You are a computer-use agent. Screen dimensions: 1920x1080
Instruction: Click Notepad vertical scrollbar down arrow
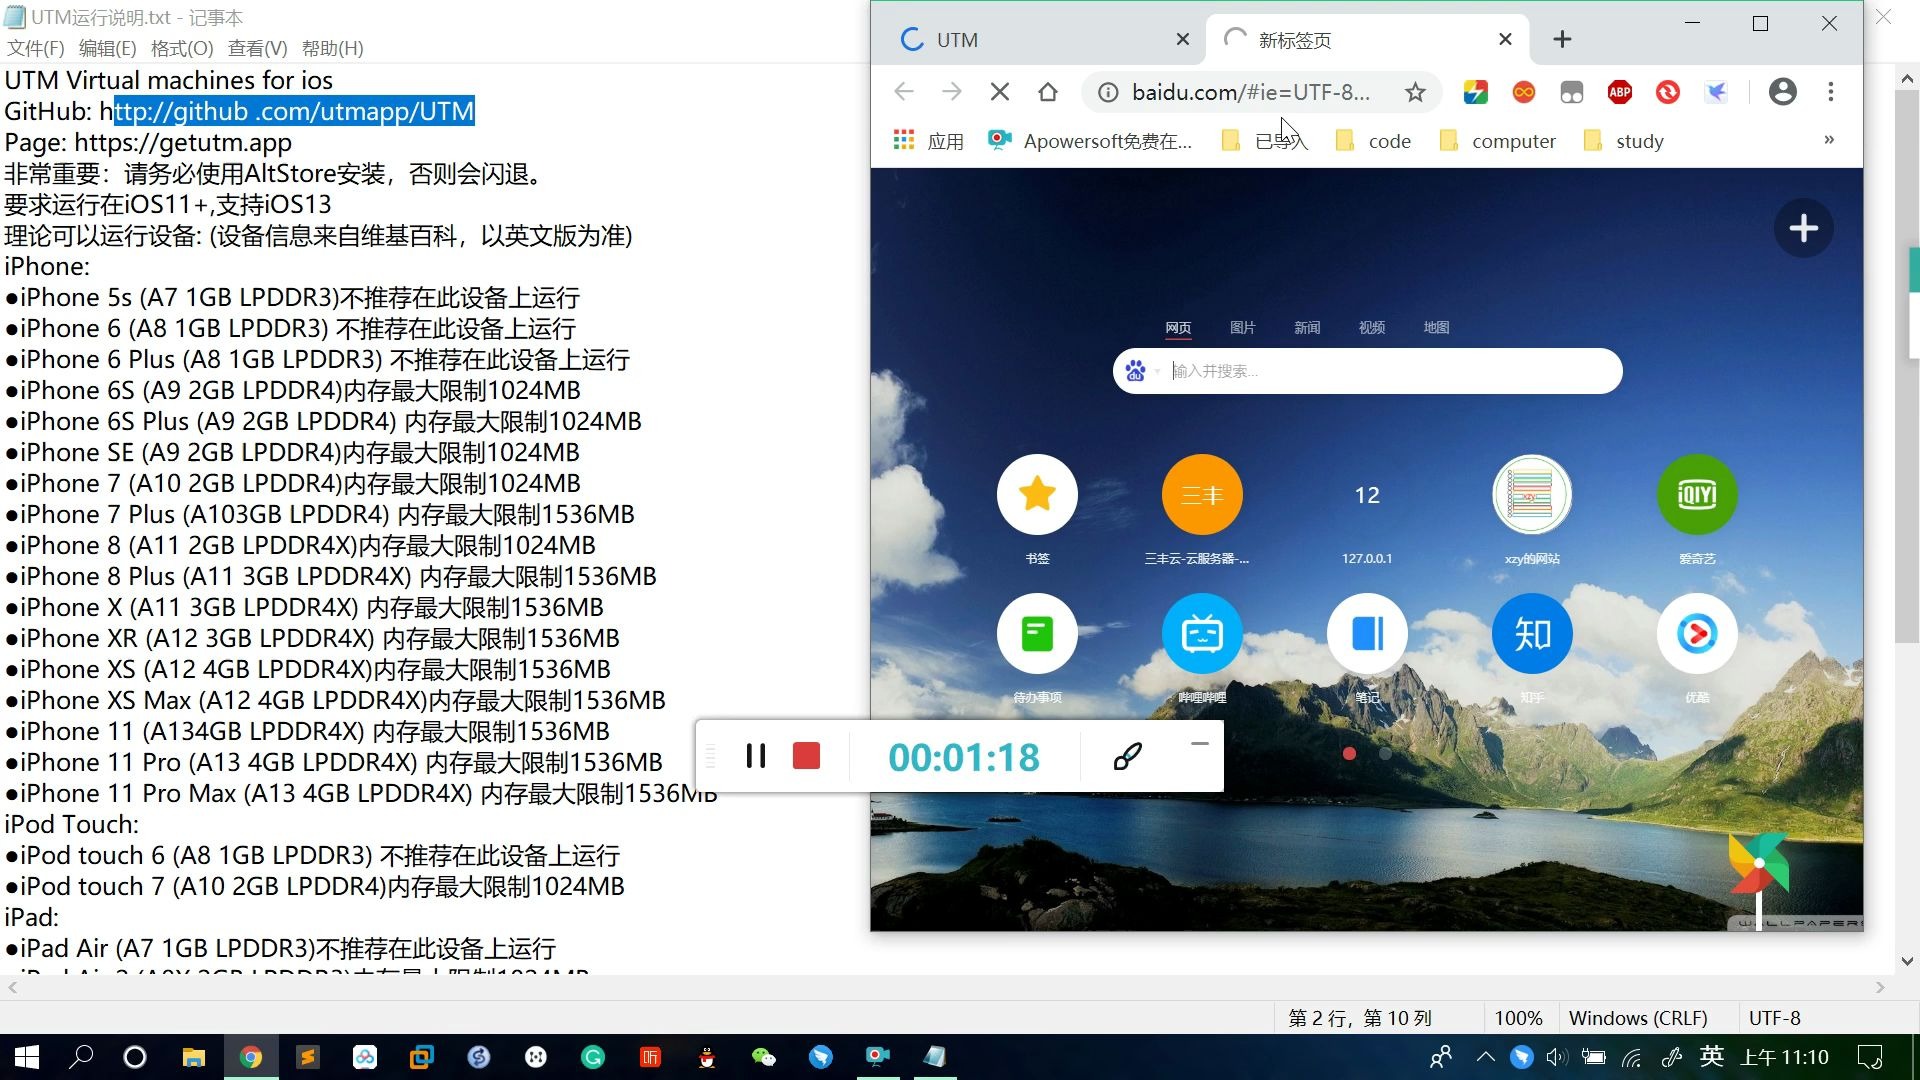1907,961
